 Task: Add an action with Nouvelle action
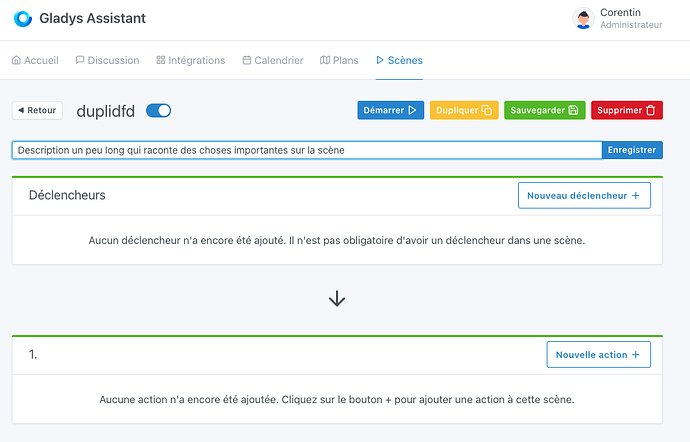tap(598, 354)
